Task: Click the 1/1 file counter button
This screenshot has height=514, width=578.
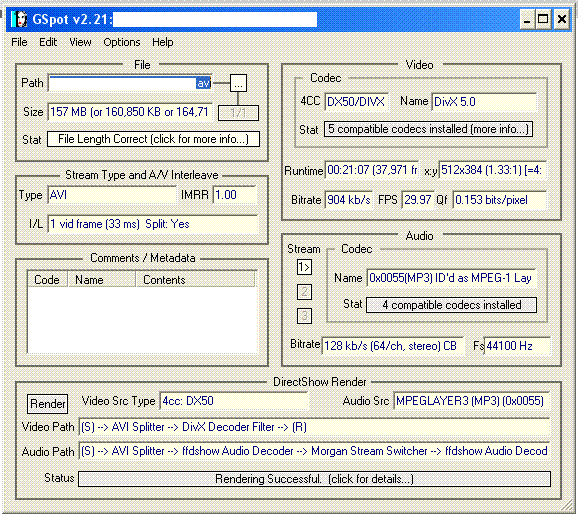Action: point(238,113)
